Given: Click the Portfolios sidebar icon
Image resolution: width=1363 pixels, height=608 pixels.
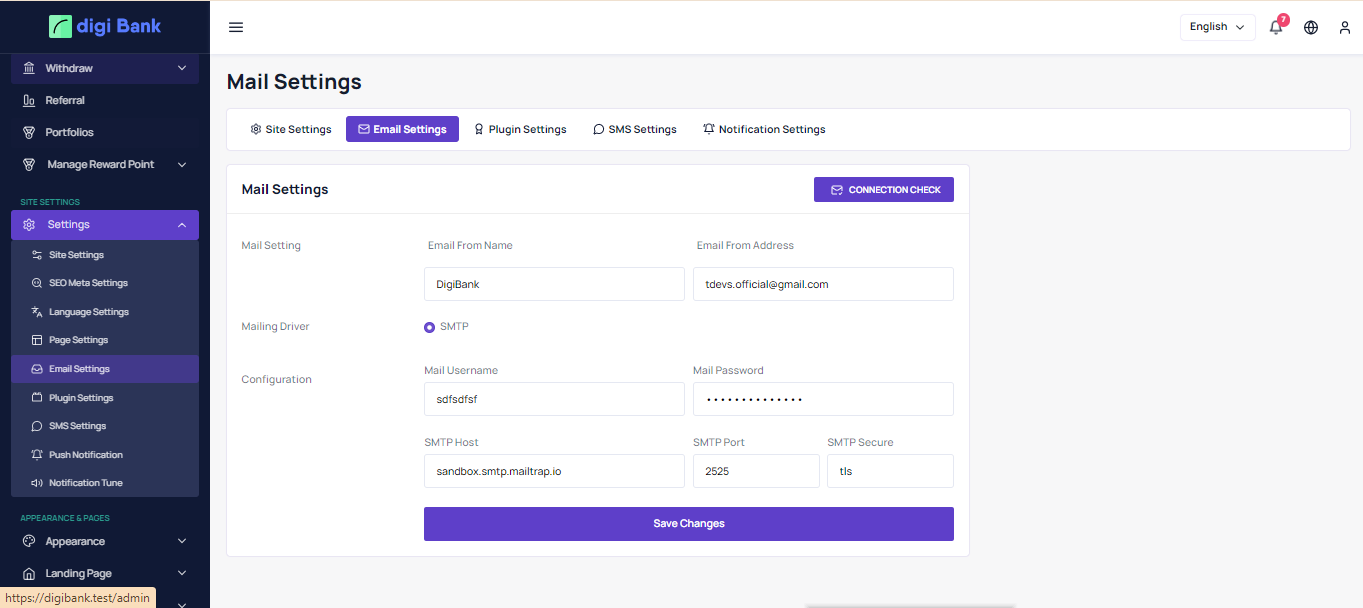Looking at the screenshot, I should [x=29, y=133].
